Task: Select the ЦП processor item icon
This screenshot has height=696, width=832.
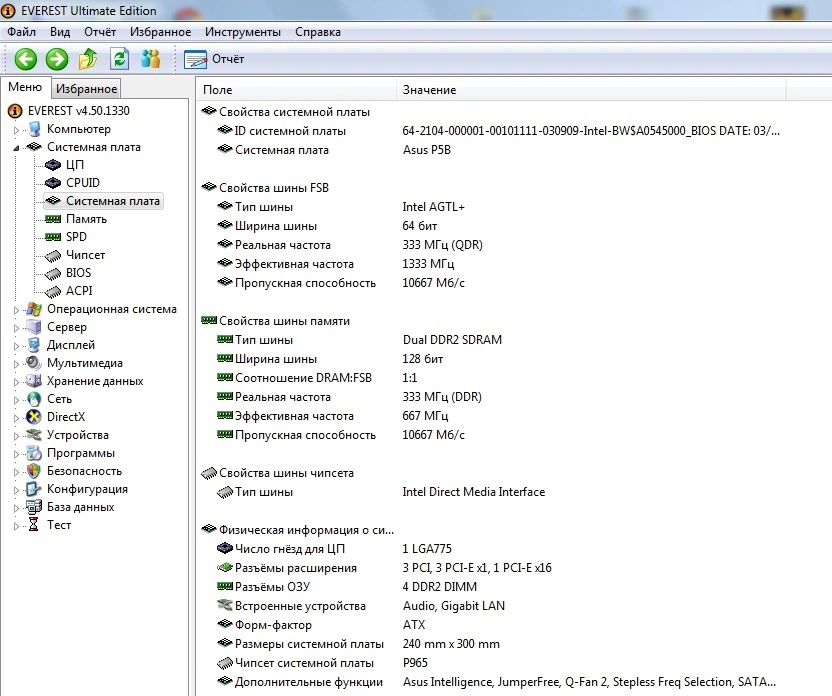Action: (53, 165)
